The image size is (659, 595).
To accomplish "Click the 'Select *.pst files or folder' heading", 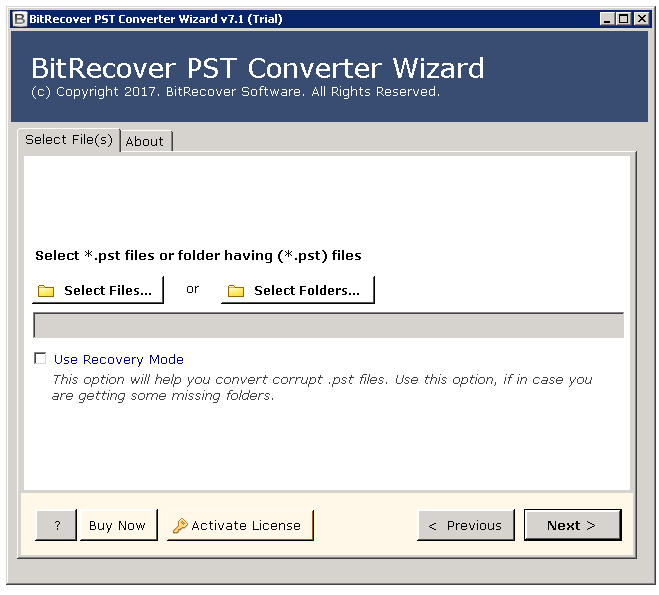I will click(198, 255).
